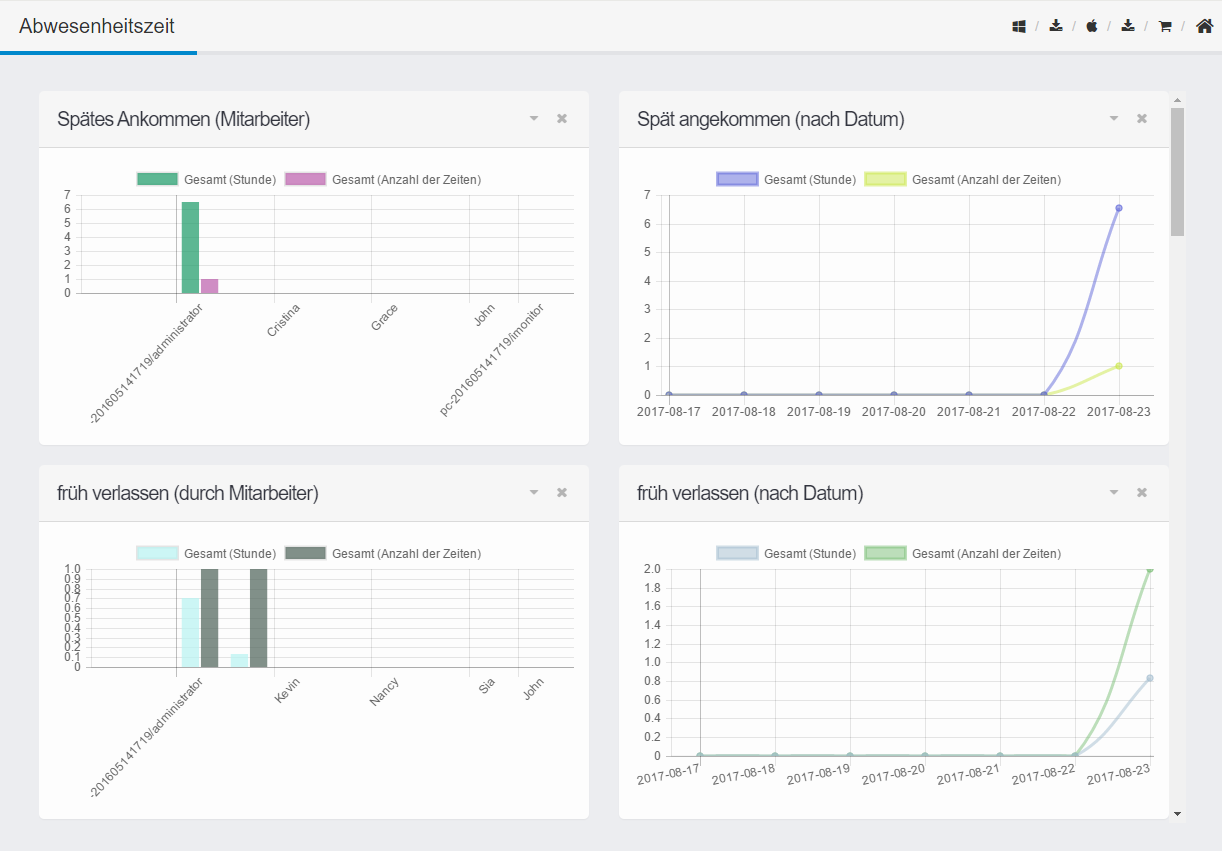
Task: Close the Spätes Ankommen (Mitarbeiter) panel
Action: [x=562, y=118]
